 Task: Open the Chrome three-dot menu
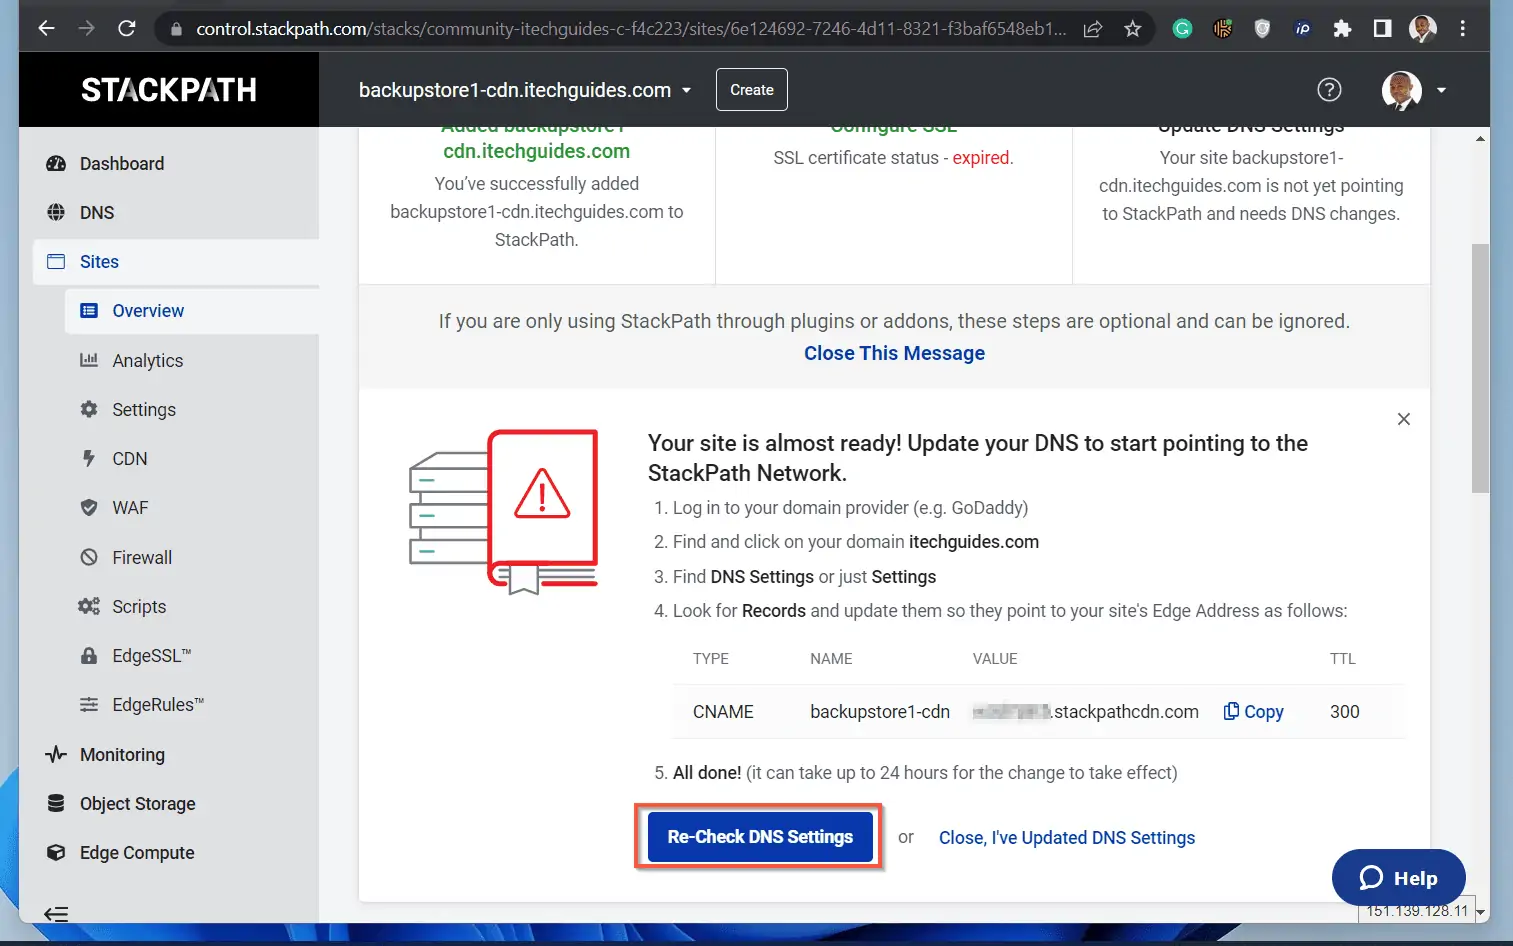tap(1462, 29)
